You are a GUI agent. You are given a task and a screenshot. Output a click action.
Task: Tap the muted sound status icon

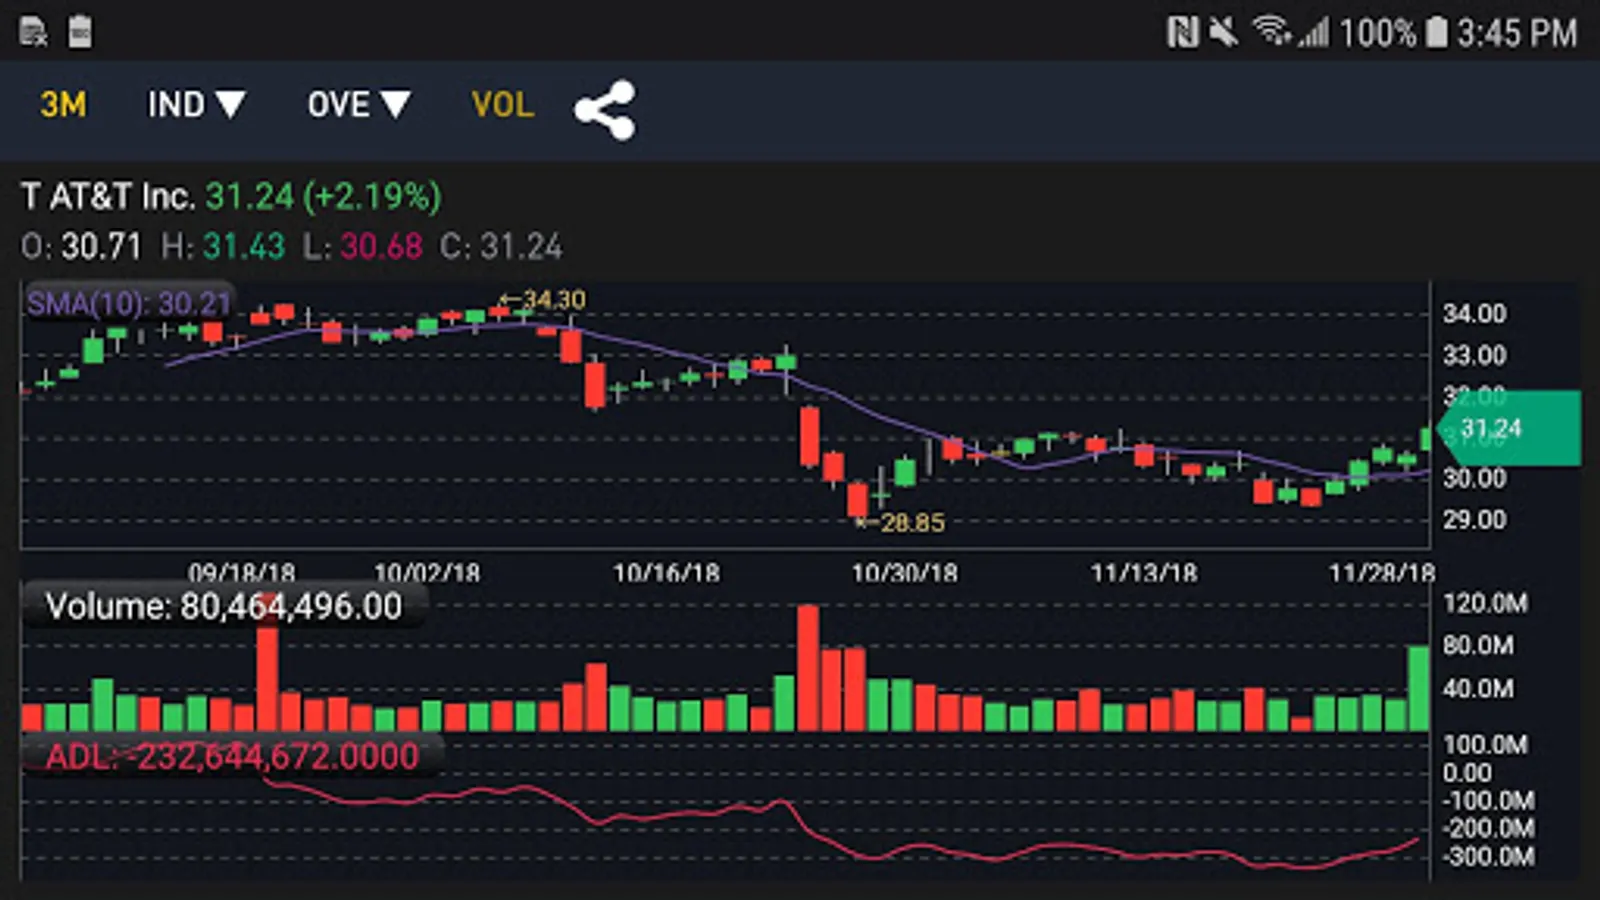pos(1223,33)
